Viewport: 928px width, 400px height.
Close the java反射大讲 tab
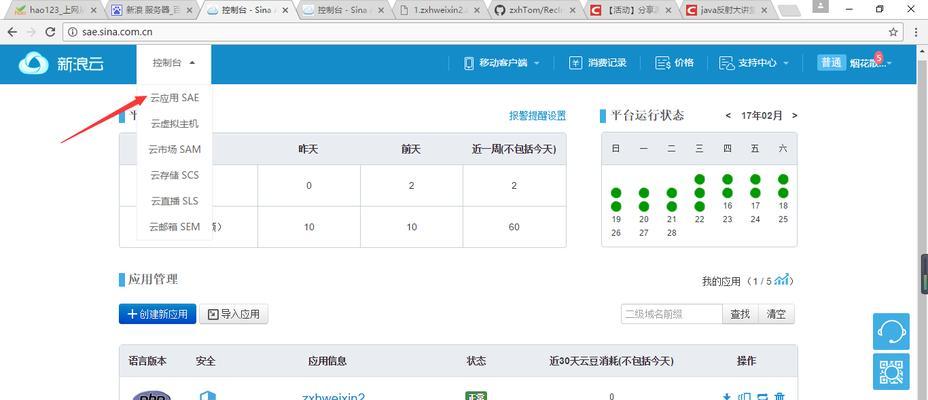coord(764,10)
